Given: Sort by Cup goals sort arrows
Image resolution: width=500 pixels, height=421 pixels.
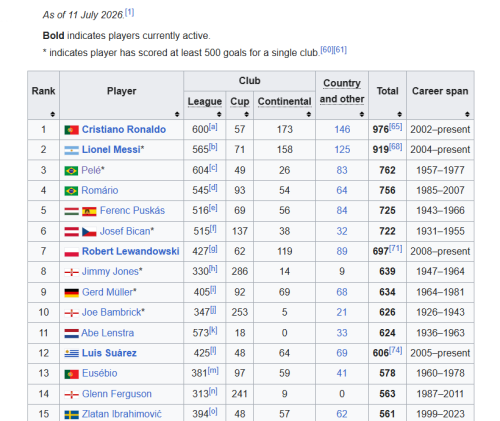Looking at the screenshot, I should pos(247,114).
